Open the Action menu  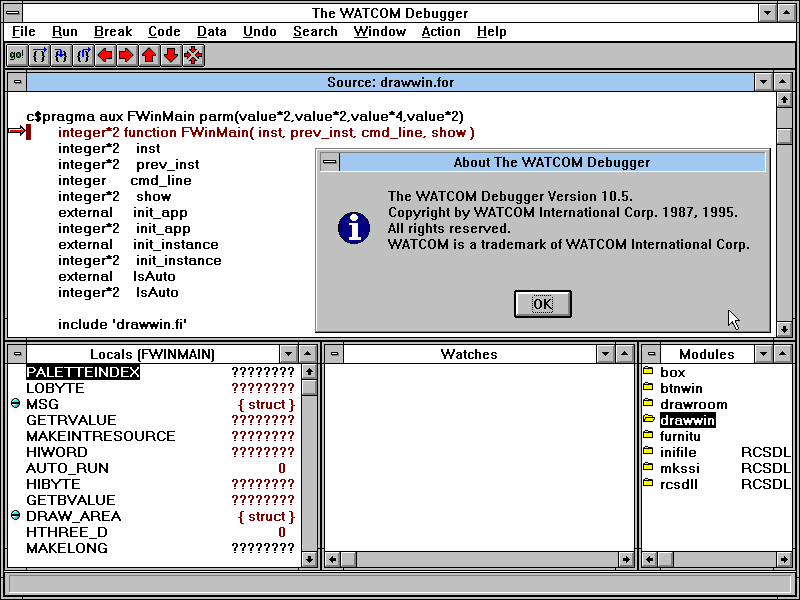coord(441,32)
